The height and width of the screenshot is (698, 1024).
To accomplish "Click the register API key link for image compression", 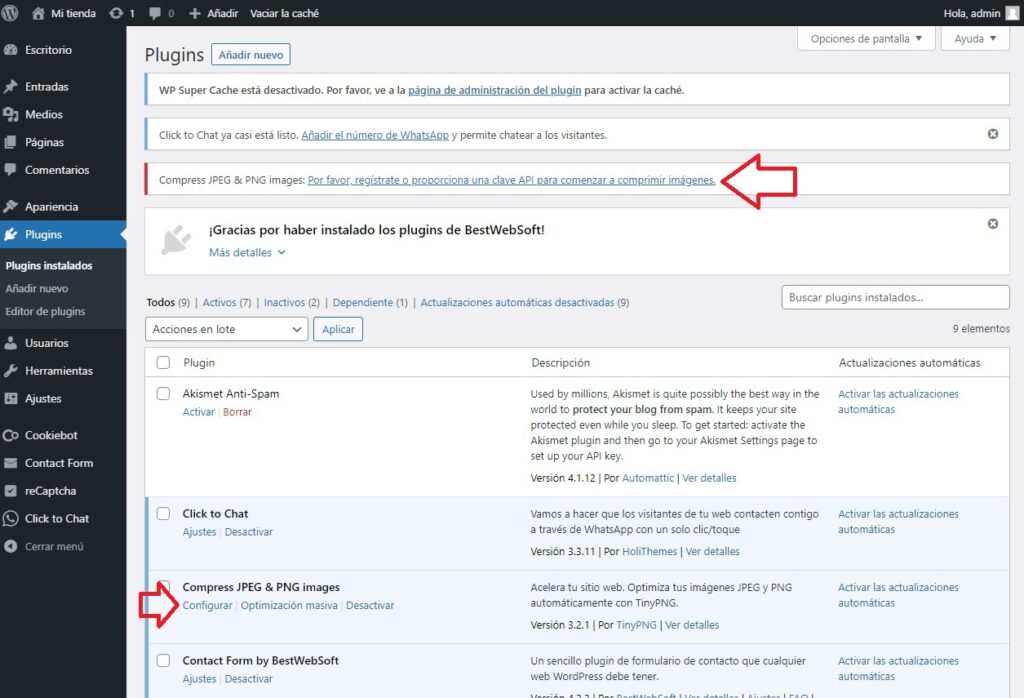I will pyautogui.click(x=511, y=180).
